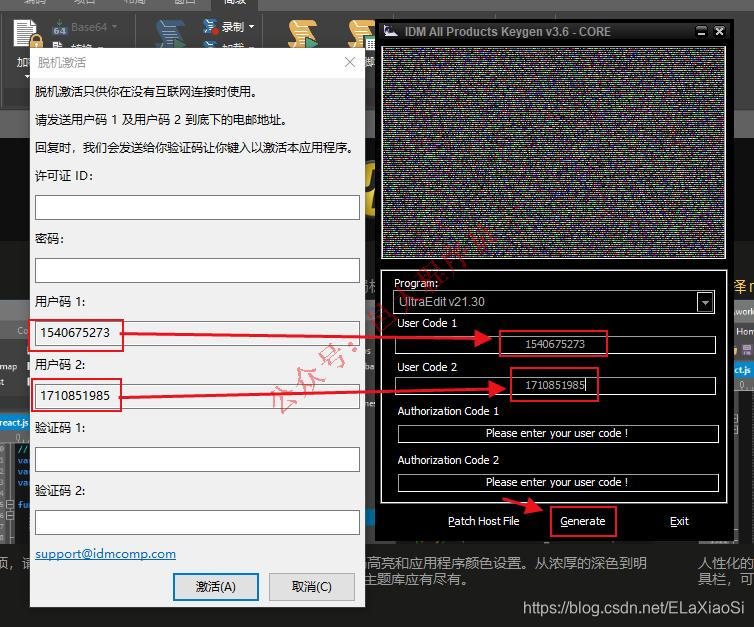
Task: Select the Authorization Code 2 output field
Action: point(558,483)
